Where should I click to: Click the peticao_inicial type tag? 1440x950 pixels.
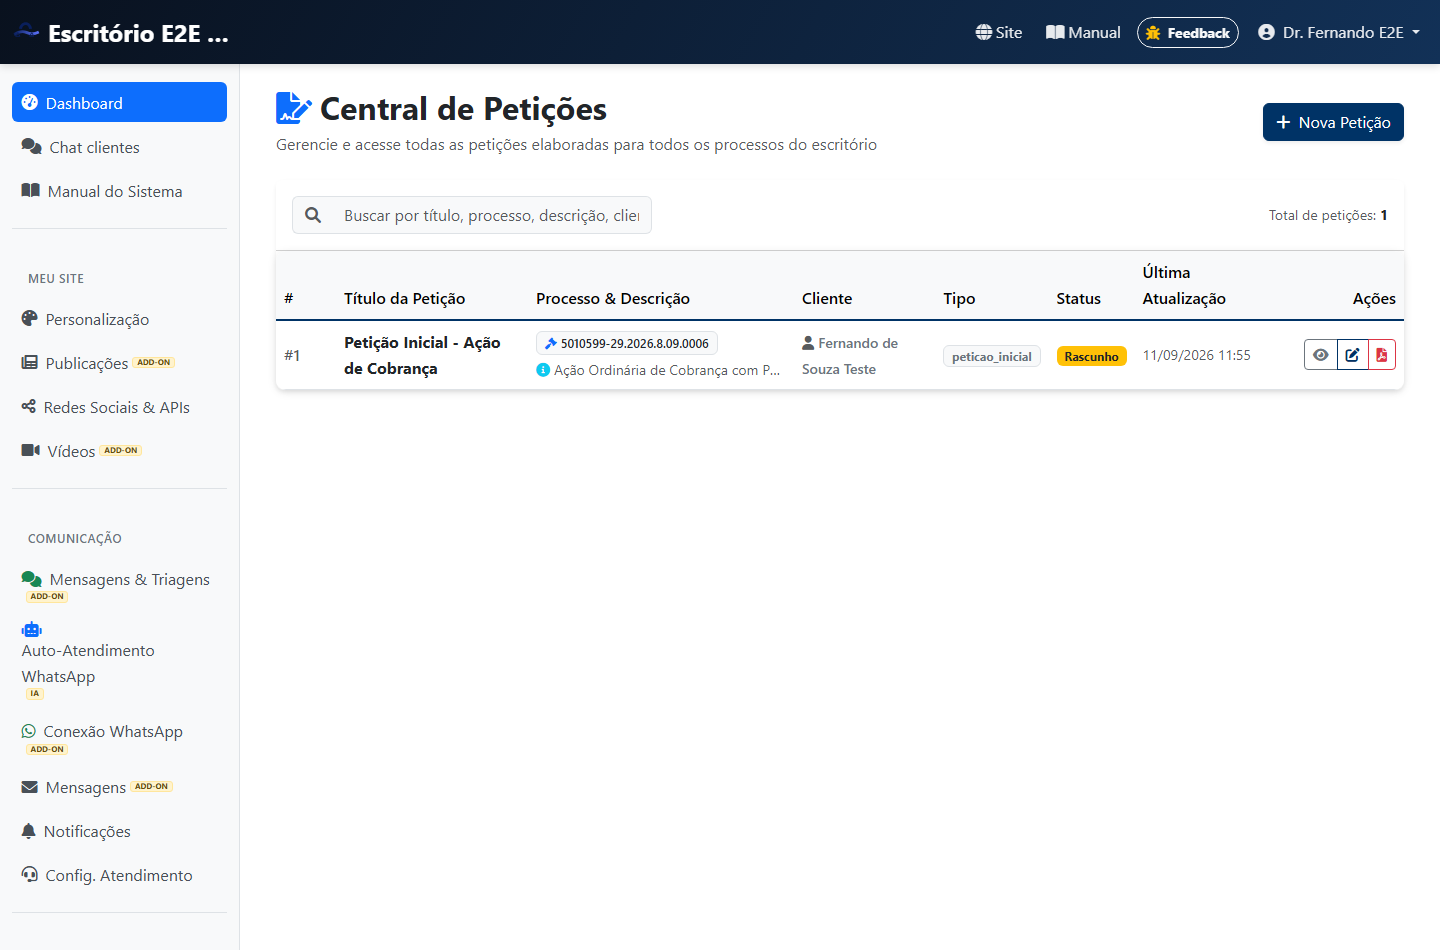click(991, 356)
